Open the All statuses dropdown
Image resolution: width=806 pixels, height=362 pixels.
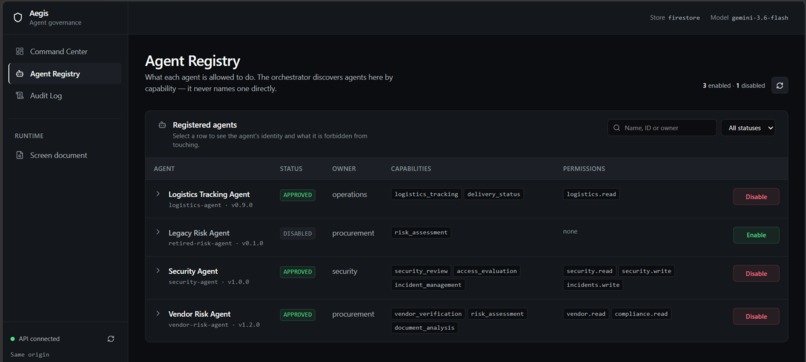[748, 128]
